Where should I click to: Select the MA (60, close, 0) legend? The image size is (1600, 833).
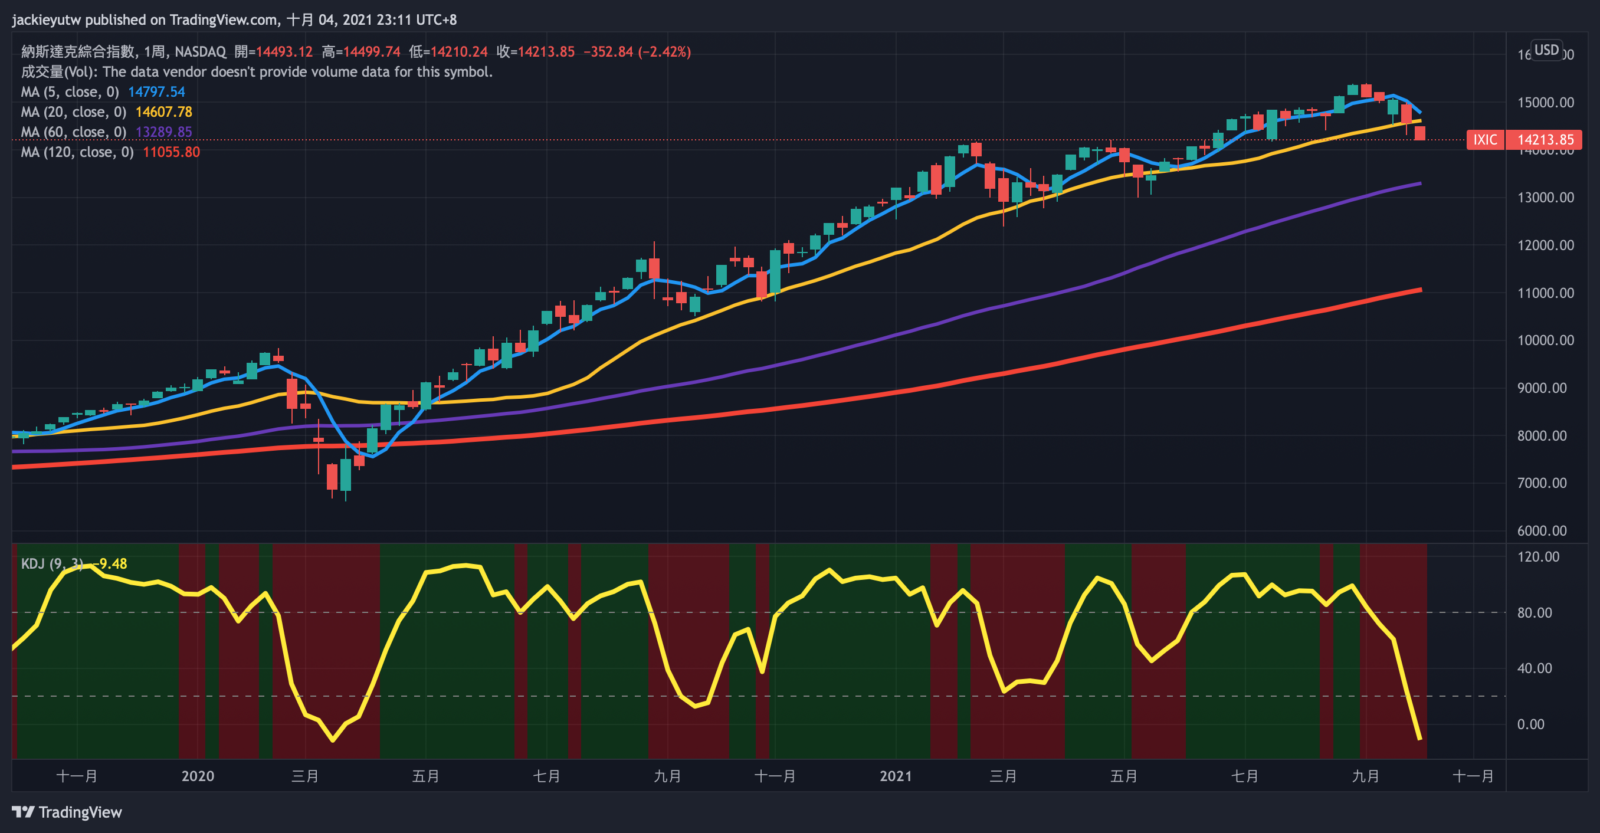point(74,132)
